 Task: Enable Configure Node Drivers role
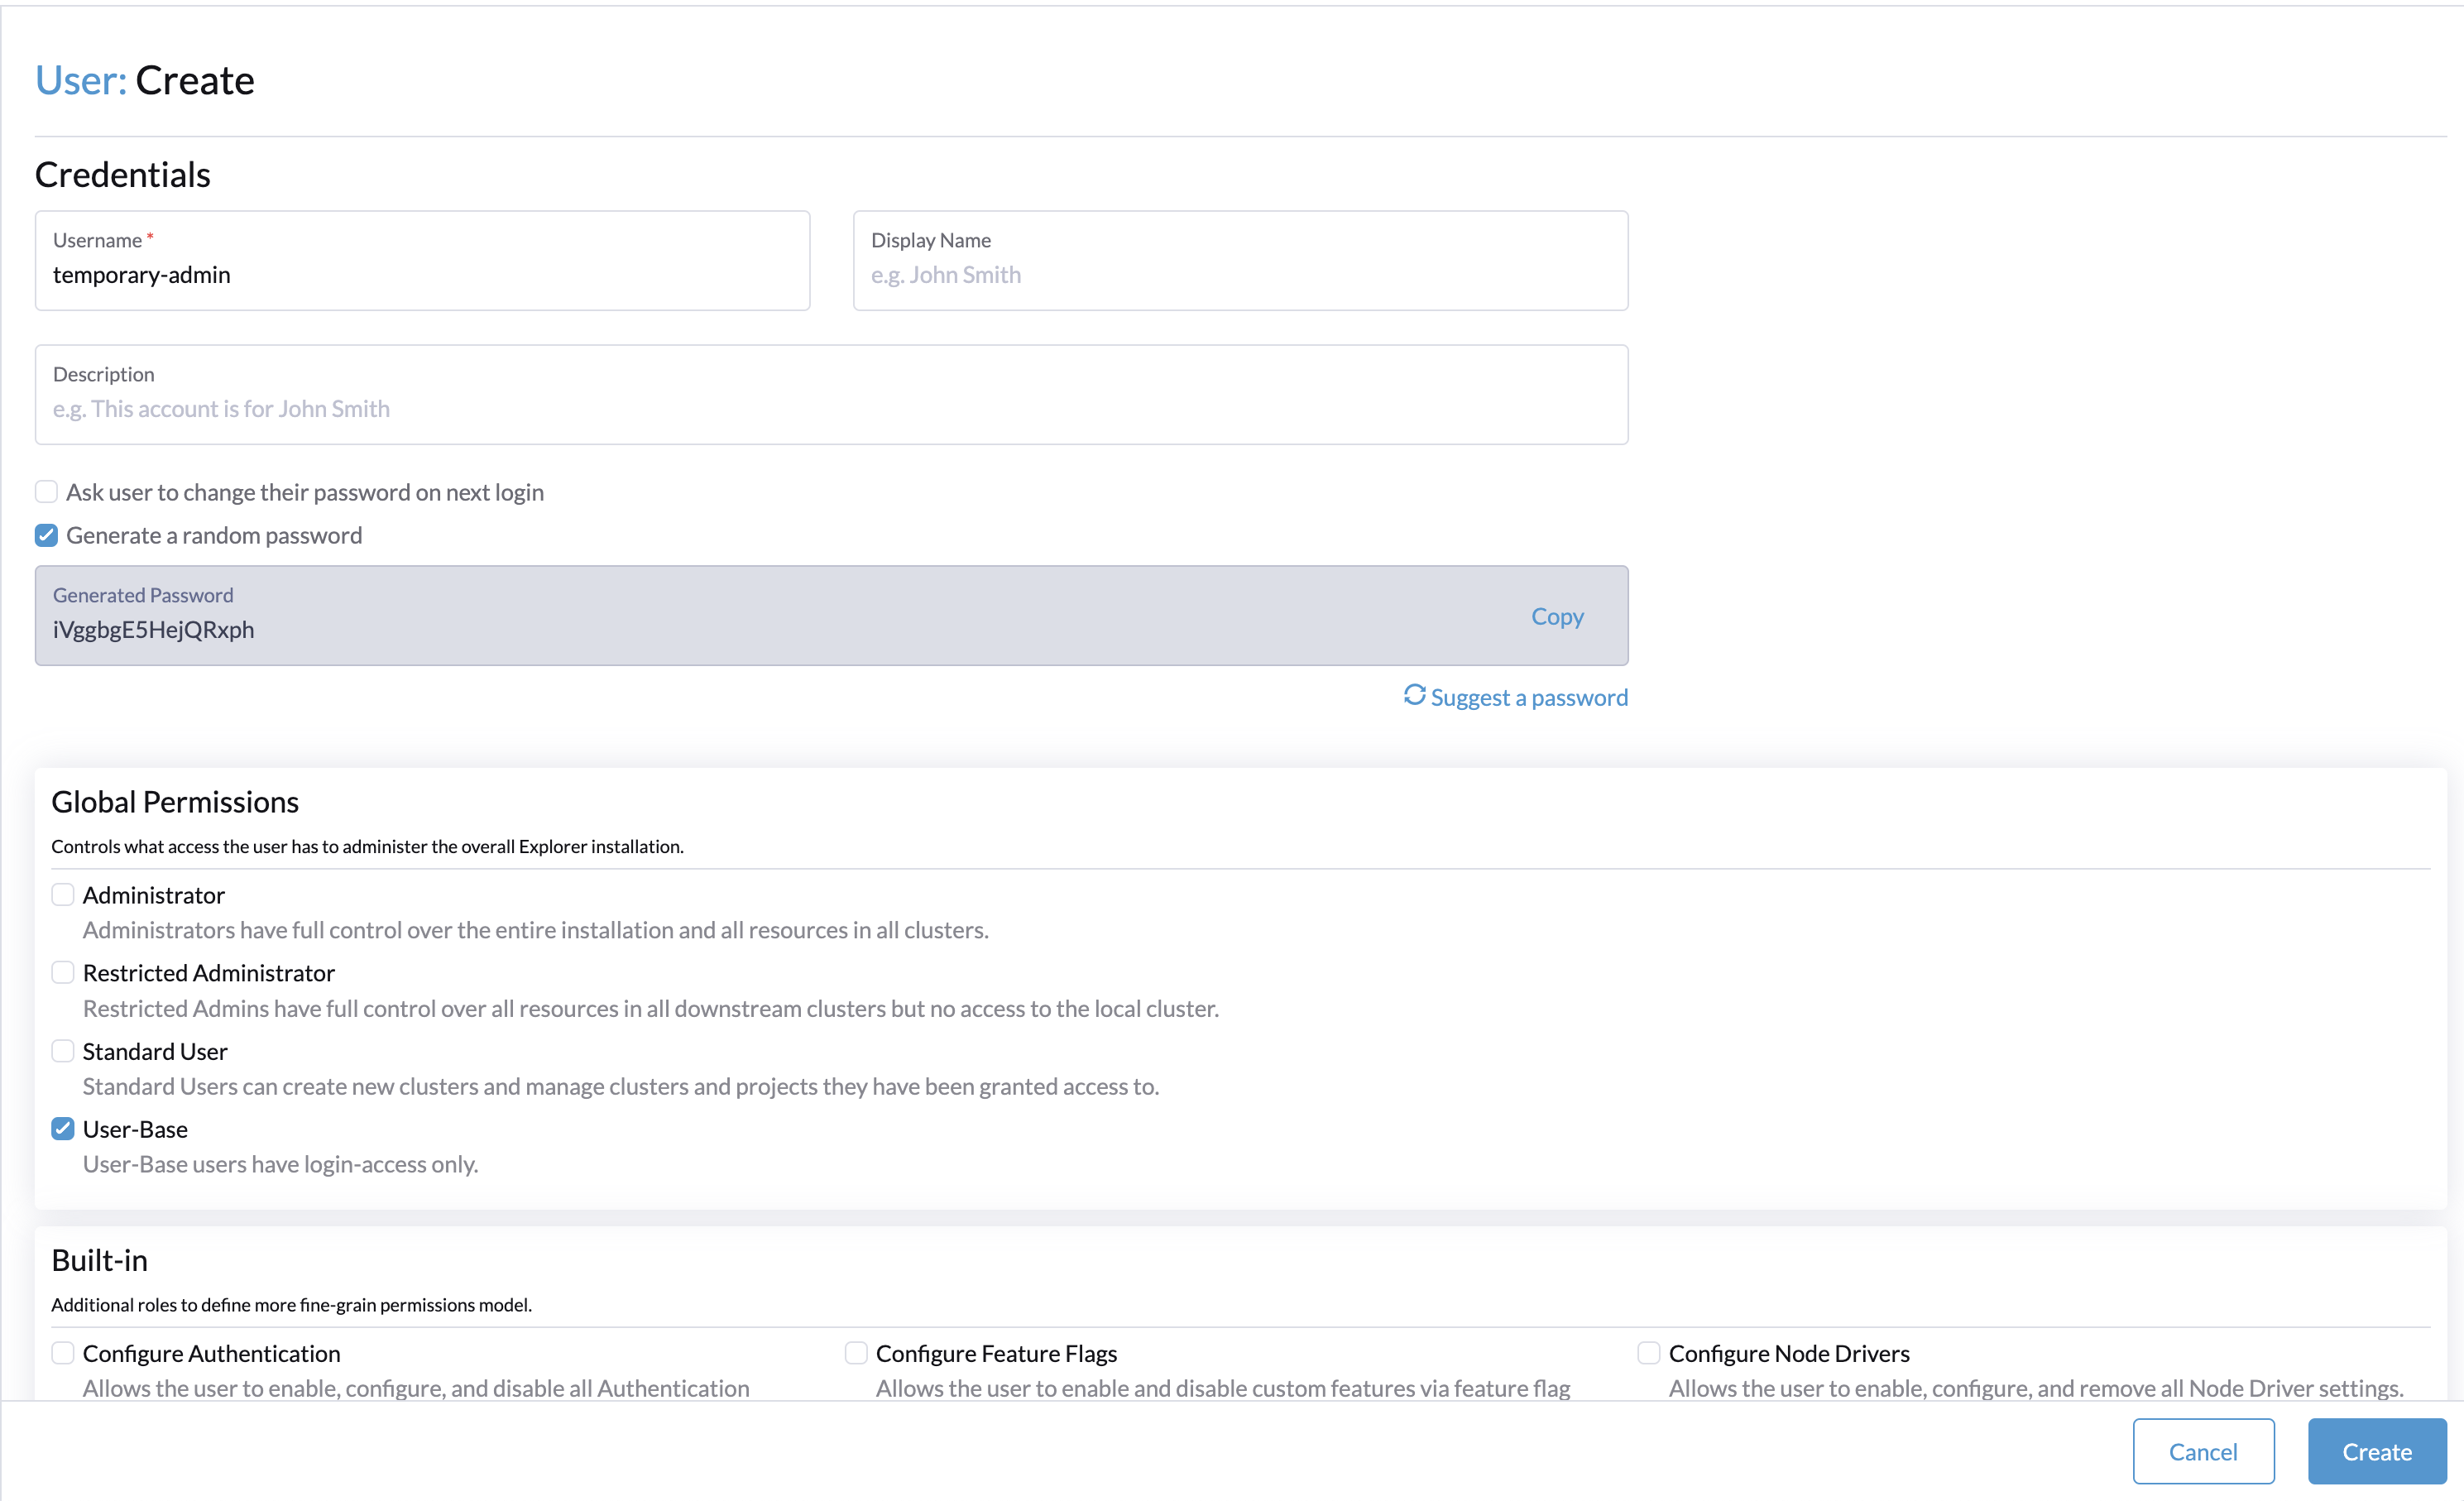(1649, 1352)
